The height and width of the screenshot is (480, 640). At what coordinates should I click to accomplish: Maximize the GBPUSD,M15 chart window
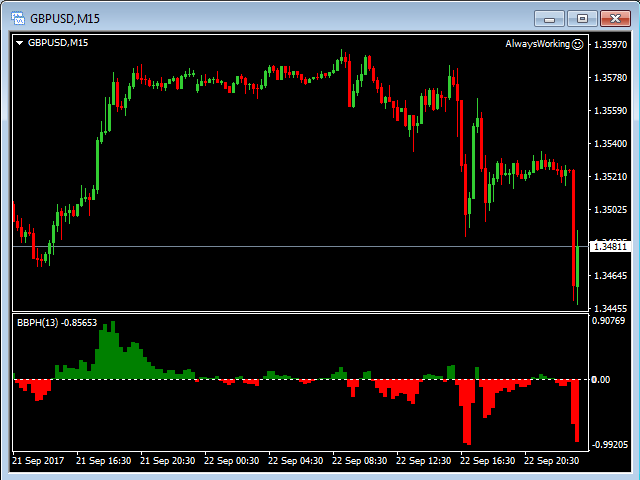[x=583, y=18]
